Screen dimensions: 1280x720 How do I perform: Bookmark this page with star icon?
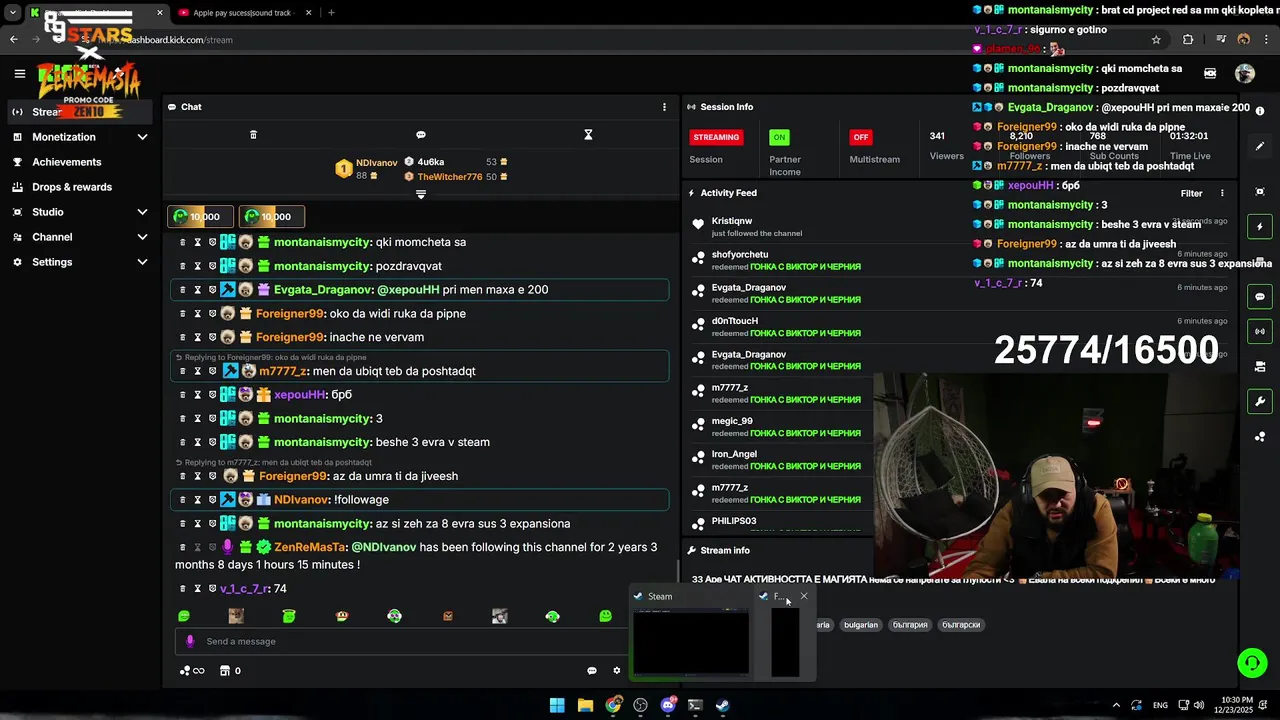[1156, 40]
